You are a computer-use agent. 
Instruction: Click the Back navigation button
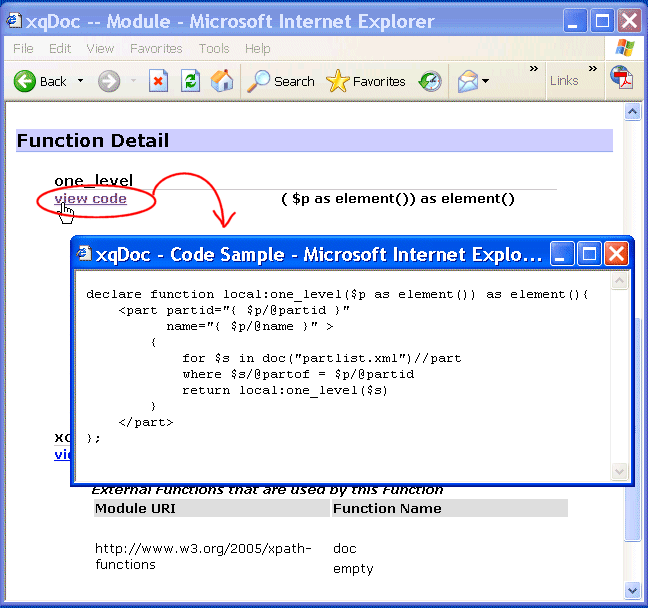(40, 81)
